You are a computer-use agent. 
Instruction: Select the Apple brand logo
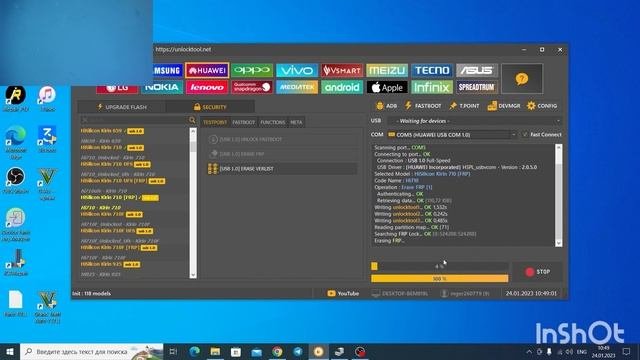[x=387, y=87]
